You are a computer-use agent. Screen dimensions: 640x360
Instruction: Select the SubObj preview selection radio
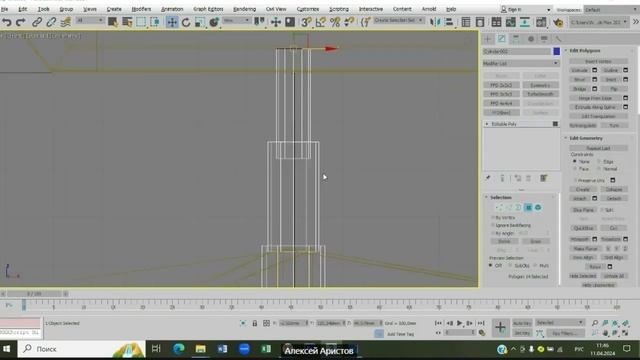(510, 266)
